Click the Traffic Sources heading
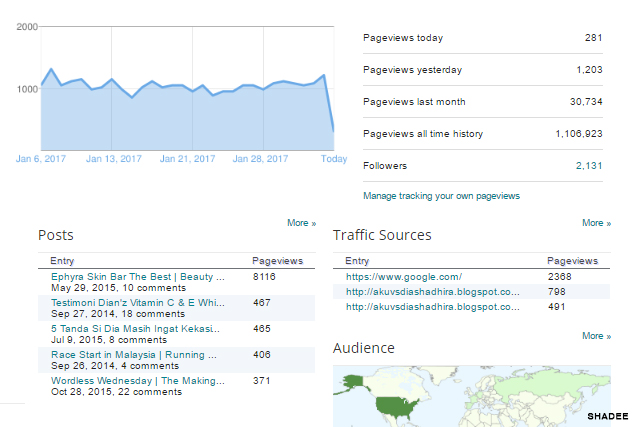The image size is (640, 427). [x=382, y=235]
